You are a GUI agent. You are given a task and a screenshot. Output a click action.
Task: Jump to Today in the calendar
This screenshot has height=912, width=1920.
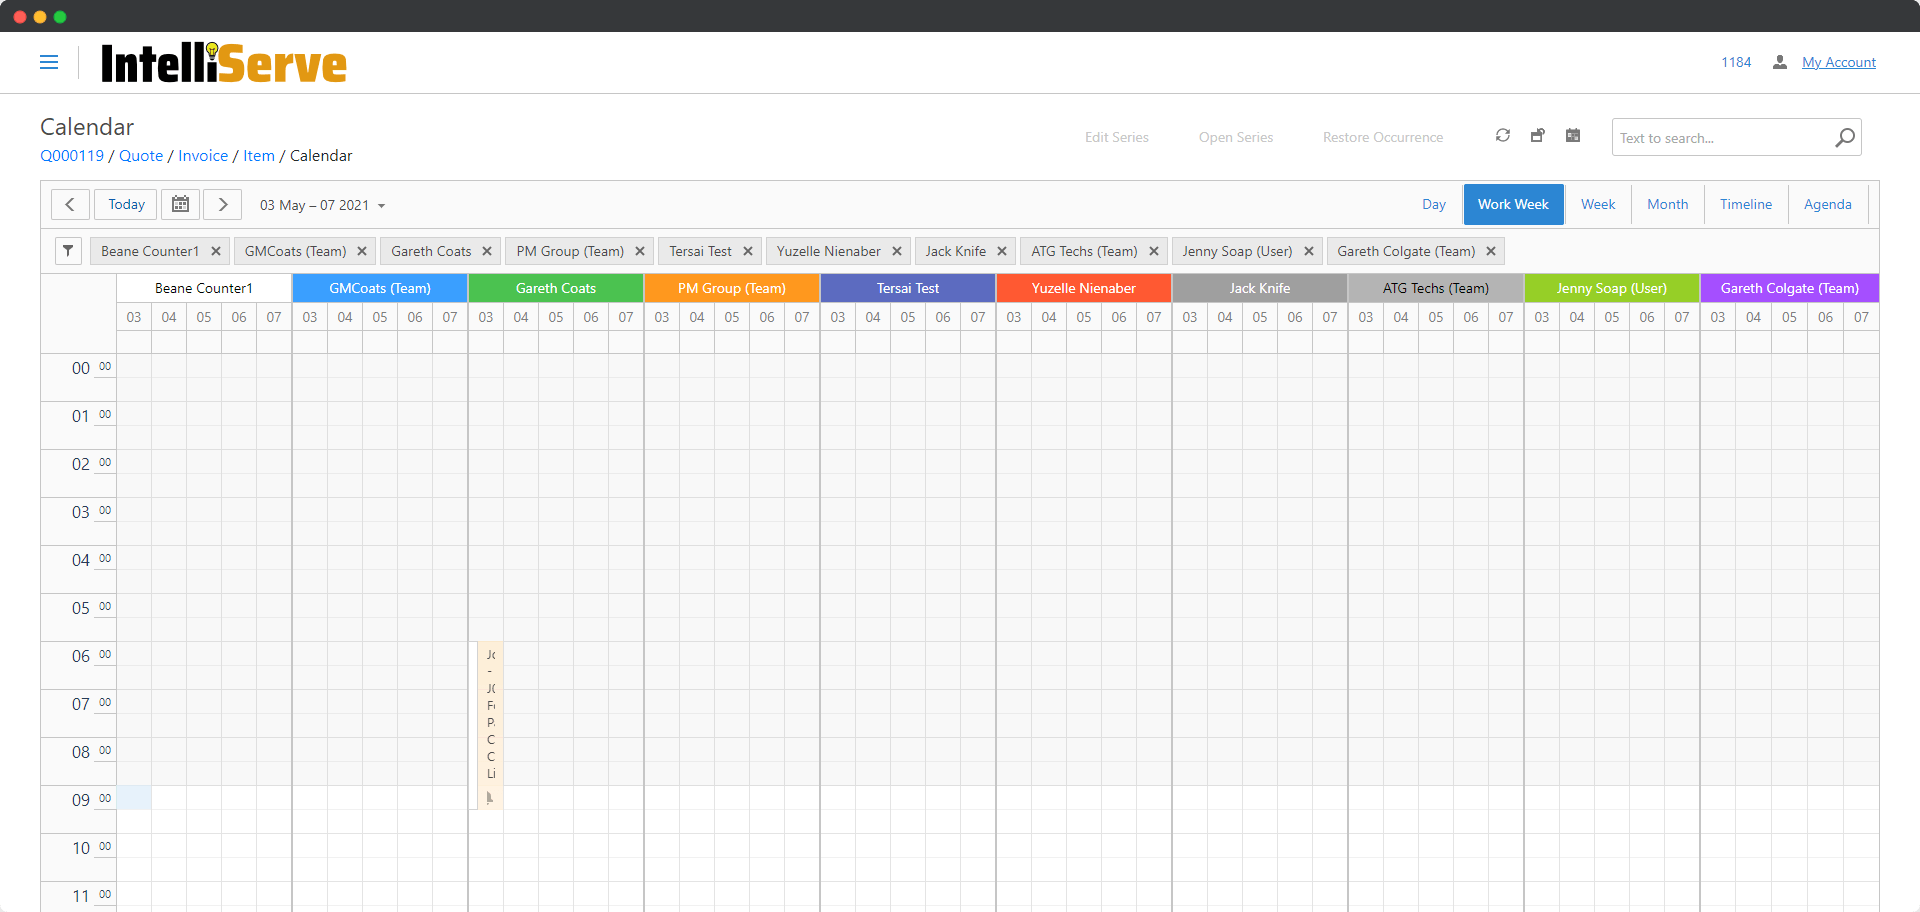[126, 205]
